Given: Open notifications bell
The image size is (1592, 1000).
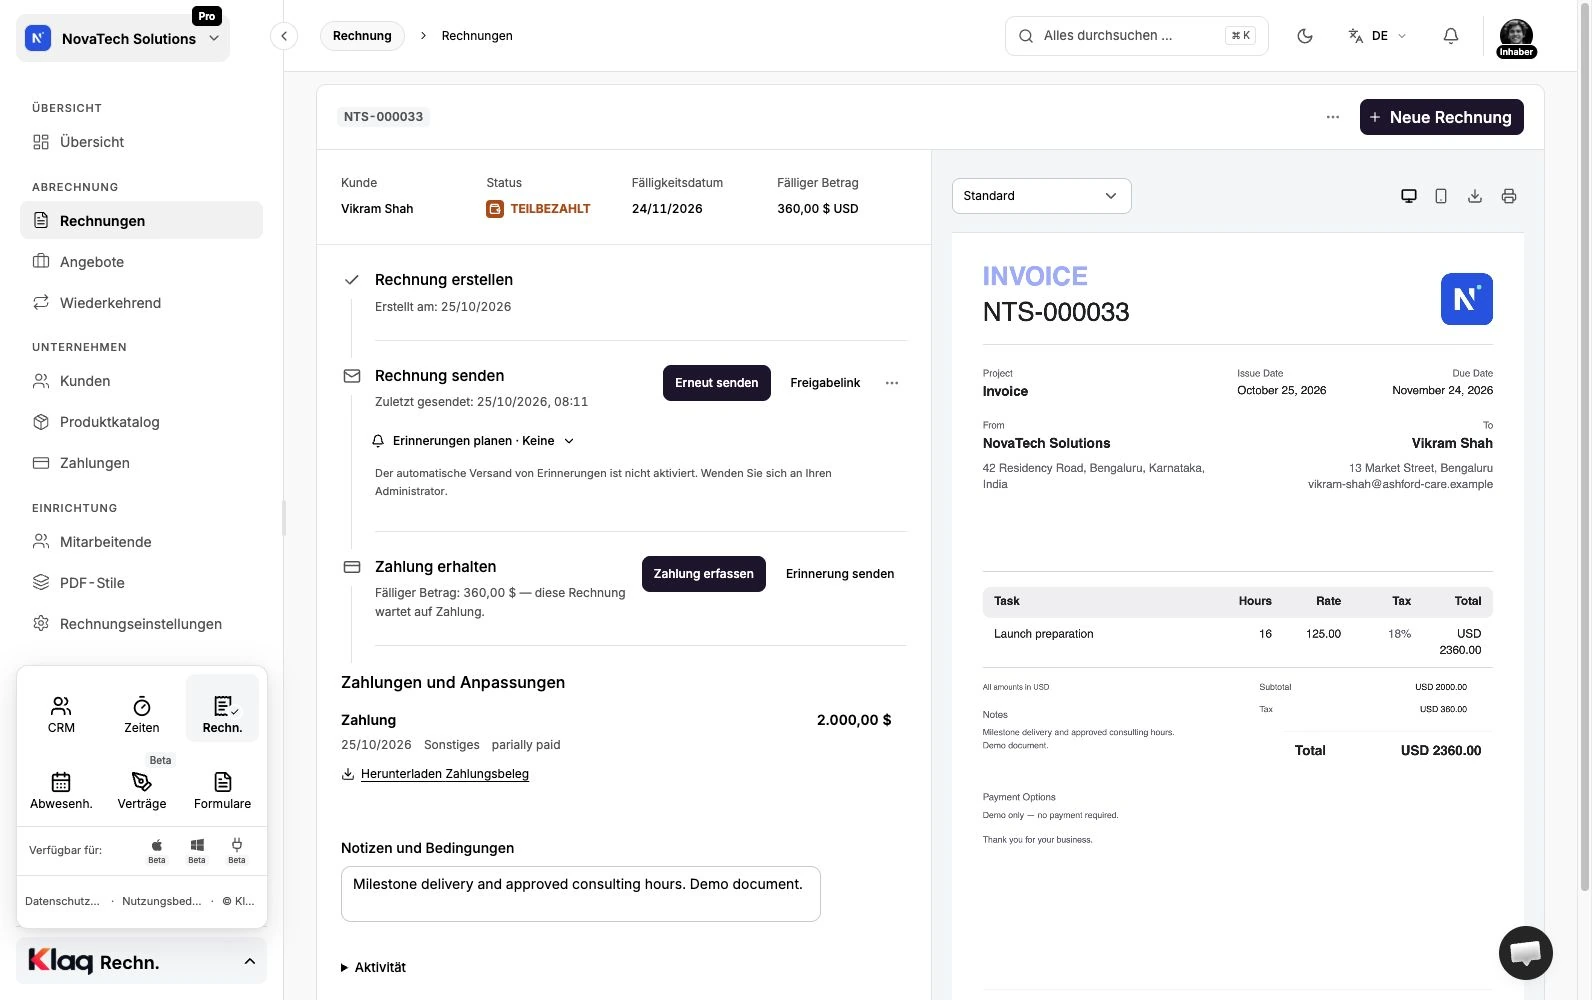Looking at the screenshot, I should 1451,36.
